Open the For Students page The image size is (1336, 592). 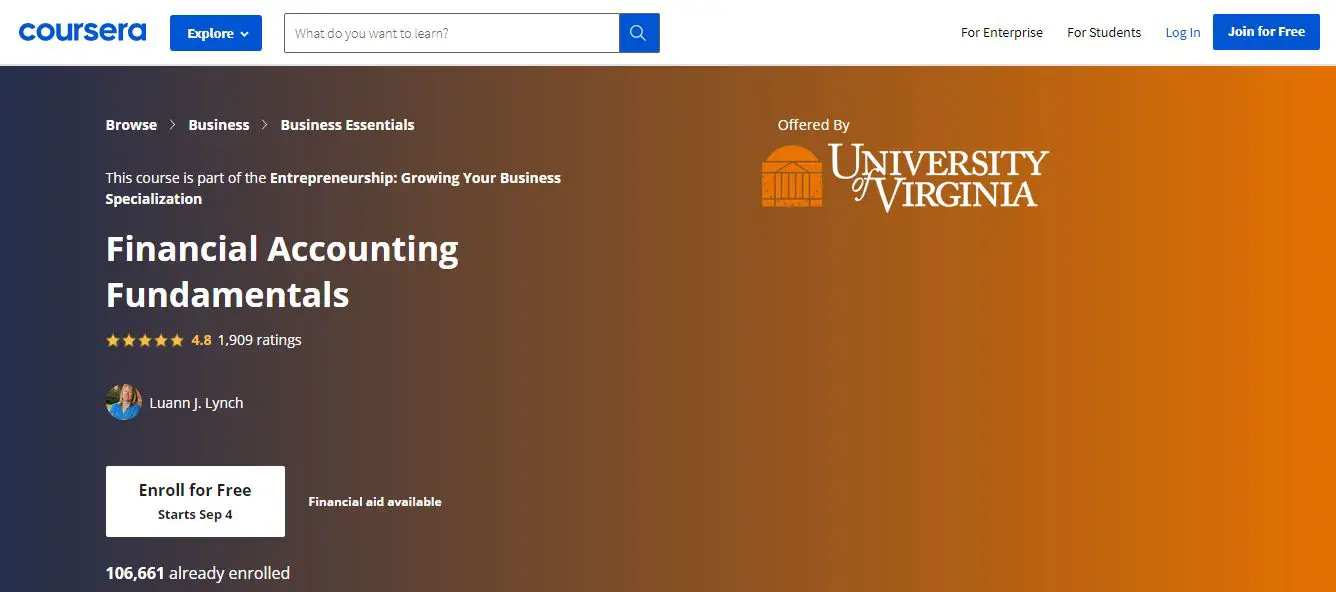click(1103, 32)
